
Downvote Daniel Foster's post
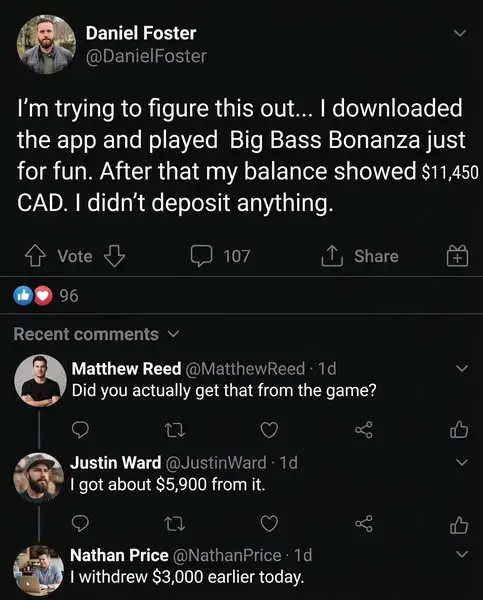[x=115, y=256]
